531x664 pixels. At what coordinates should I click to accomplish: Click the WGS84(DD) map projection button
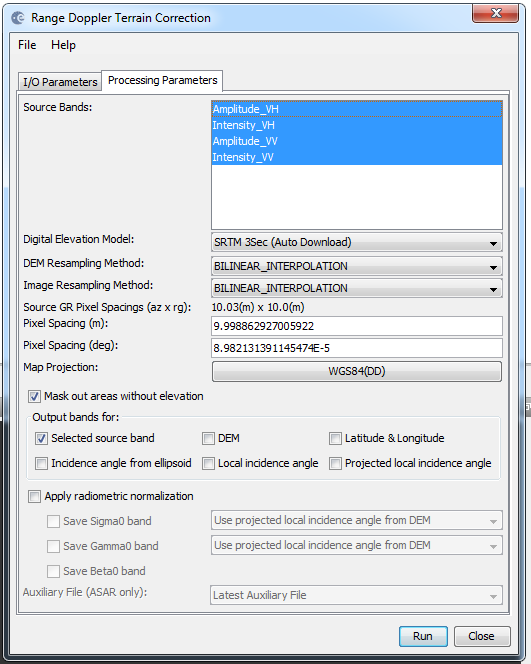pyautogui.click(x=357, y=371)
